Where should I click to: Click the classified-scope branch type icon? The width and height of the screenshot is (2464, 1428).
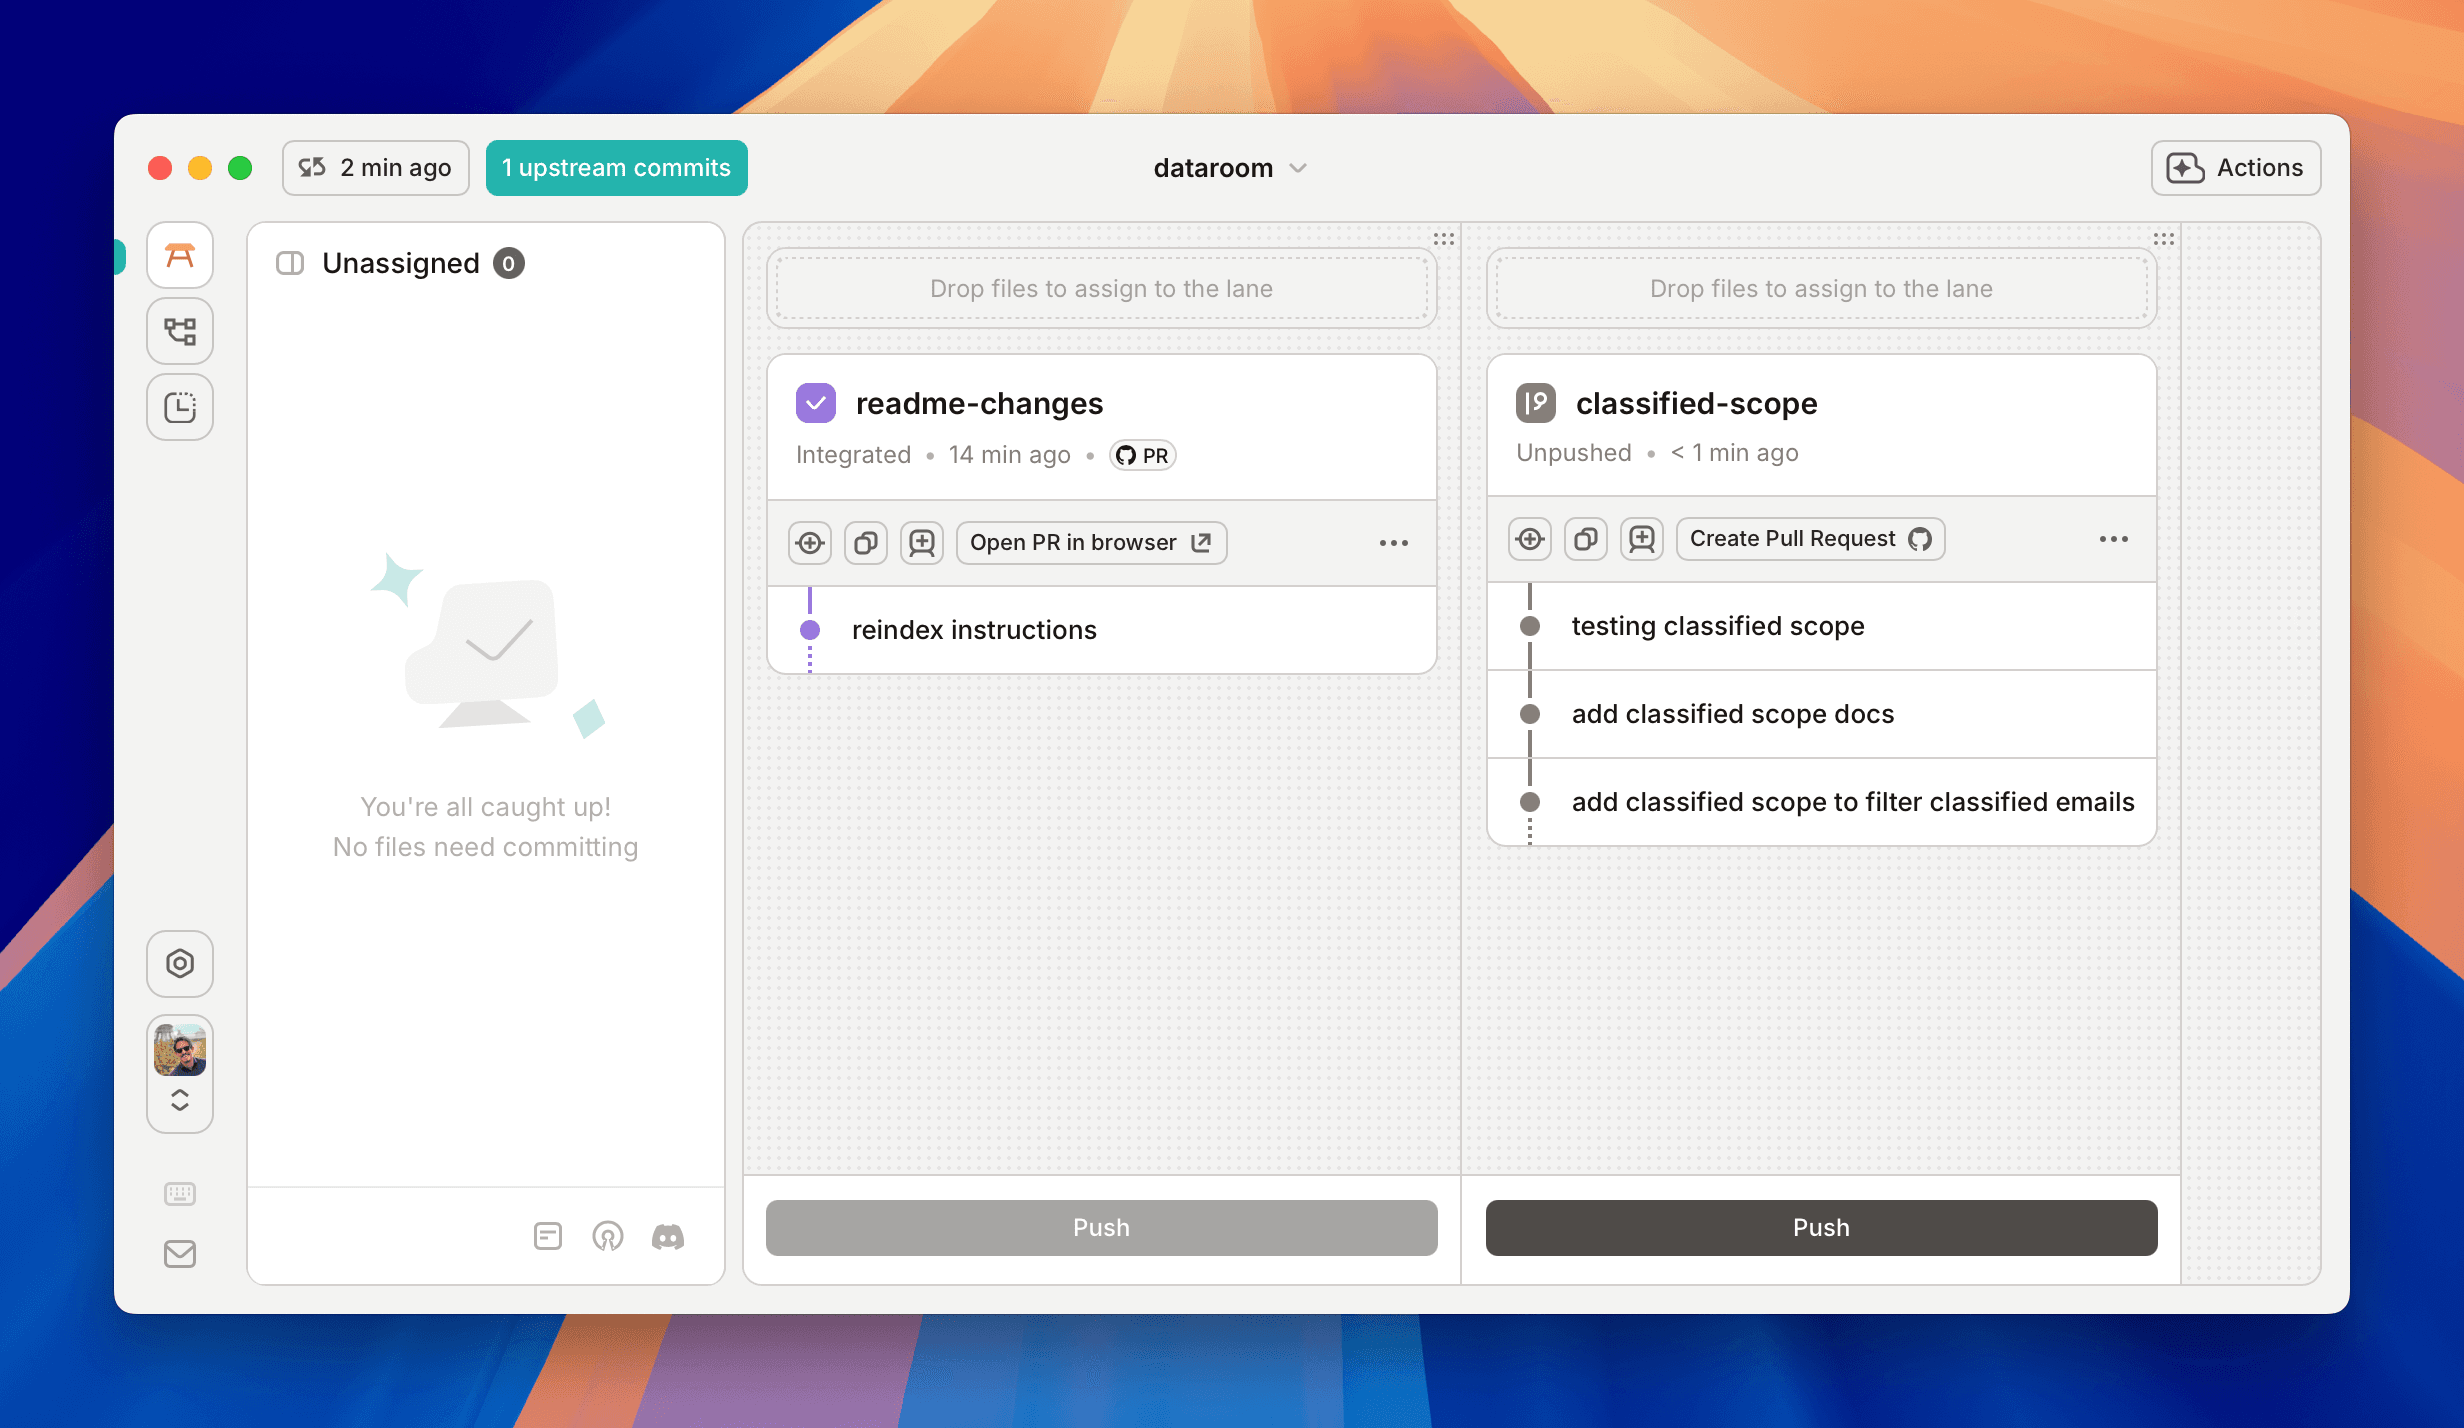[1536, 403]
